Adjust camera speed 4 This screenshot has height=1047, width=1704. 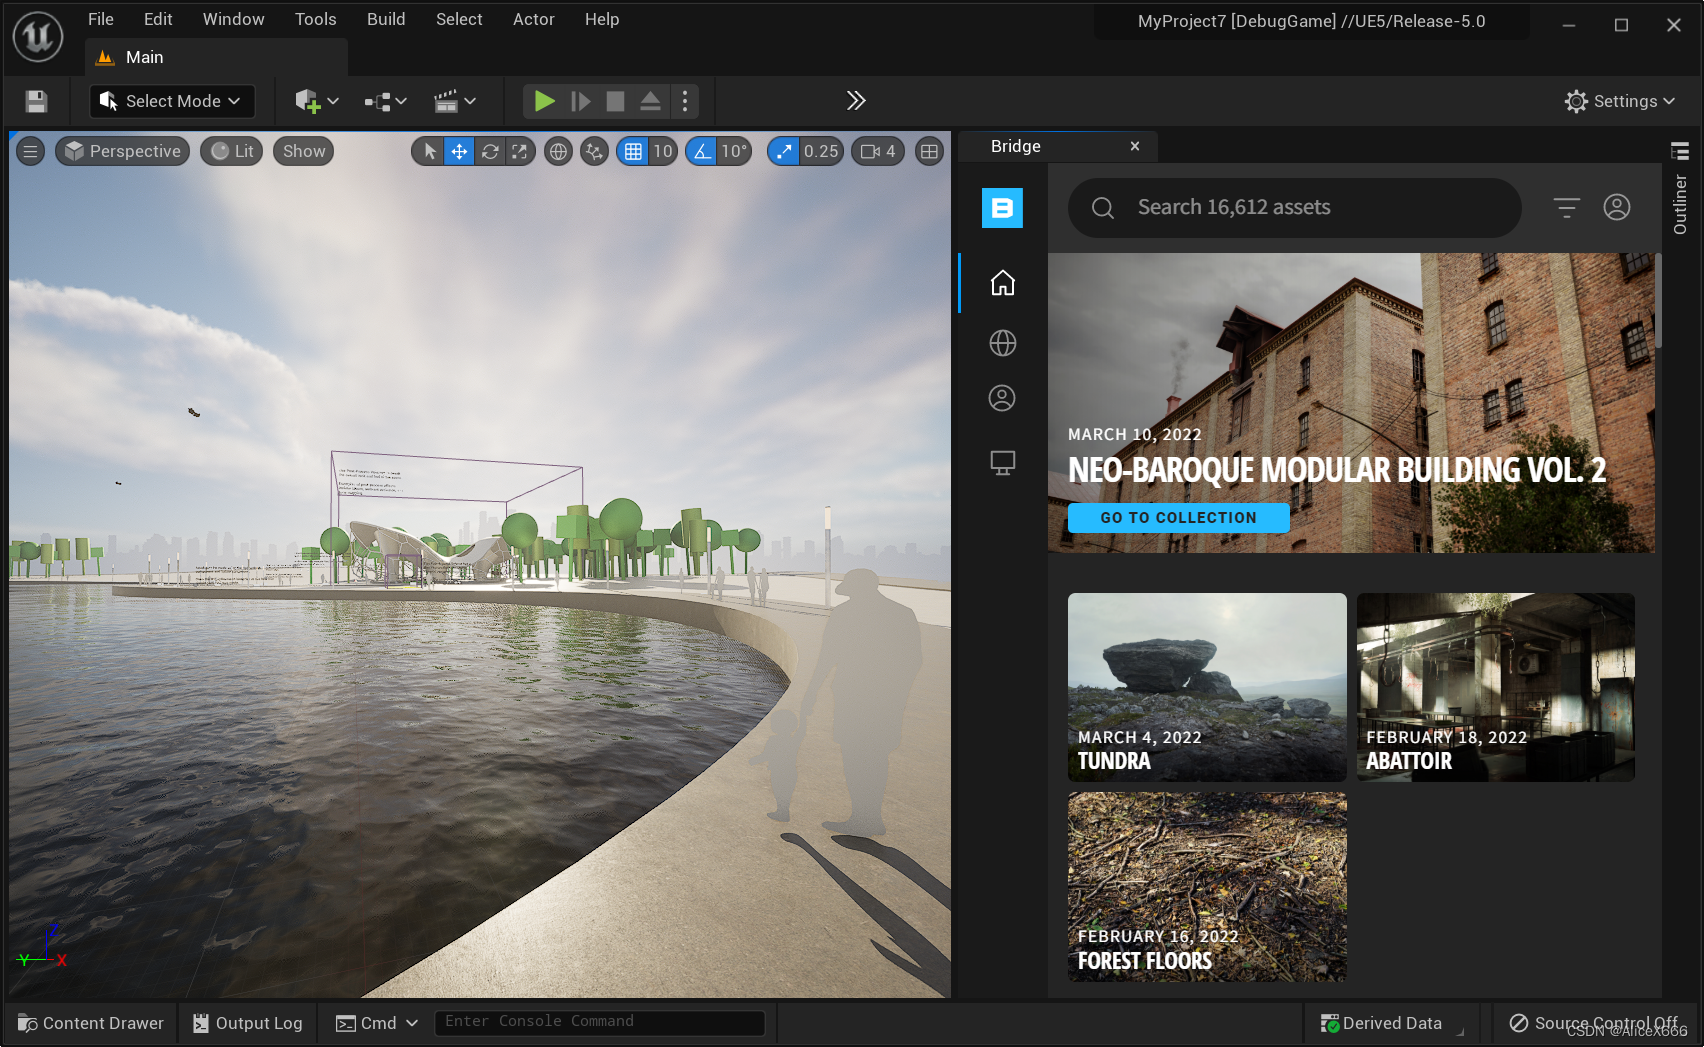[x=878, y=151]
